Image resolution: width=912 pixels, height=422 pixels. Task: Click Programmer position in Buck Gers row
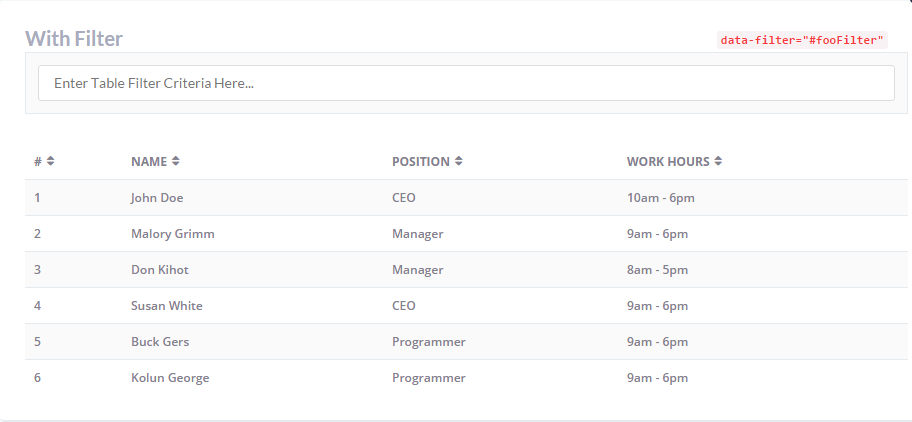point(428,342)
